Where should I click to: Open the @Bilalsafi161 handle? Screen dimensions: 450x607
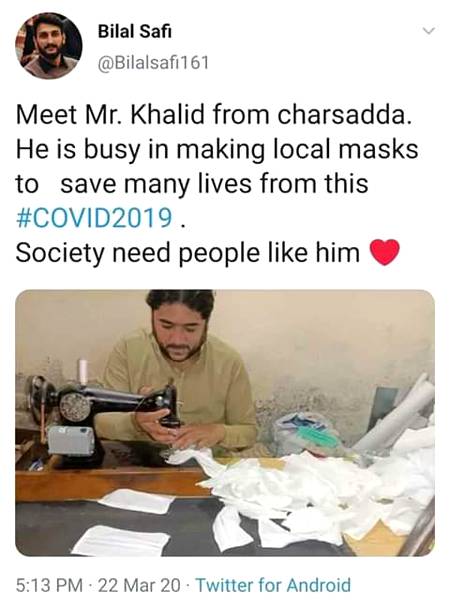click(153, 63)
